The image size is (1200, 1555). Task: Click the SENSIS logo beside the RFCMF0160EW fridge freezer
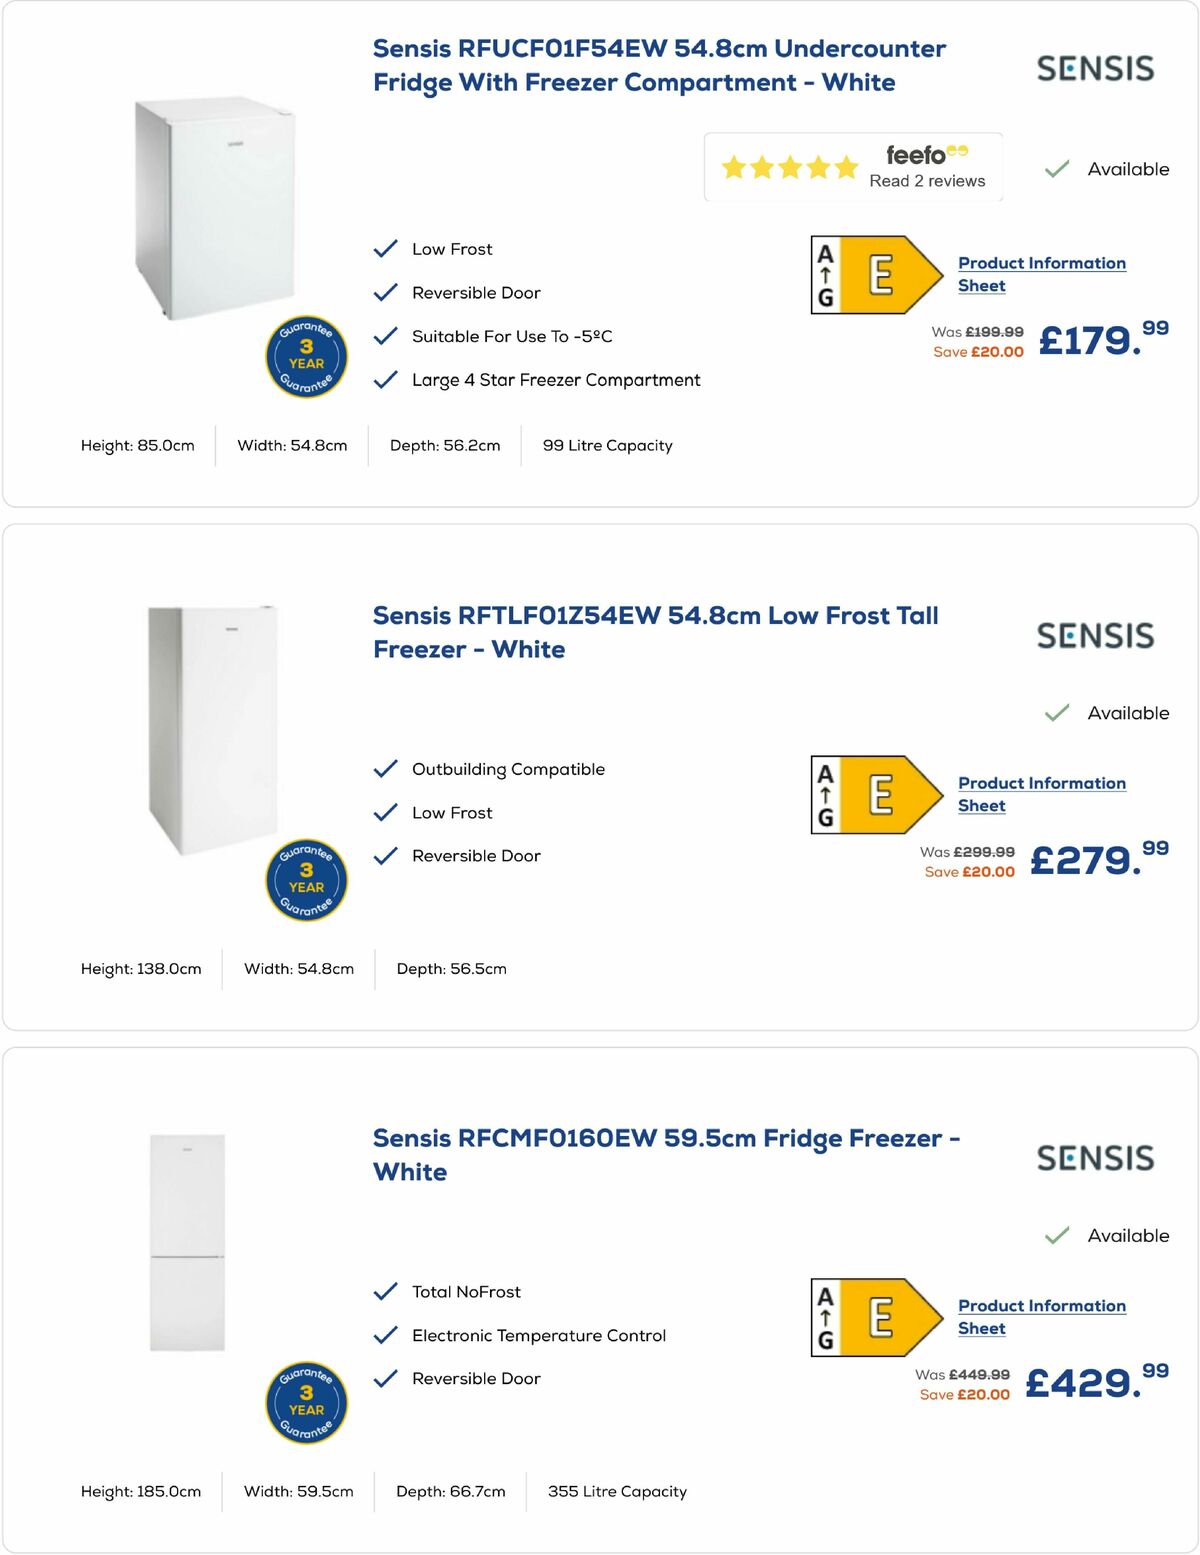click(1096, 1158)
